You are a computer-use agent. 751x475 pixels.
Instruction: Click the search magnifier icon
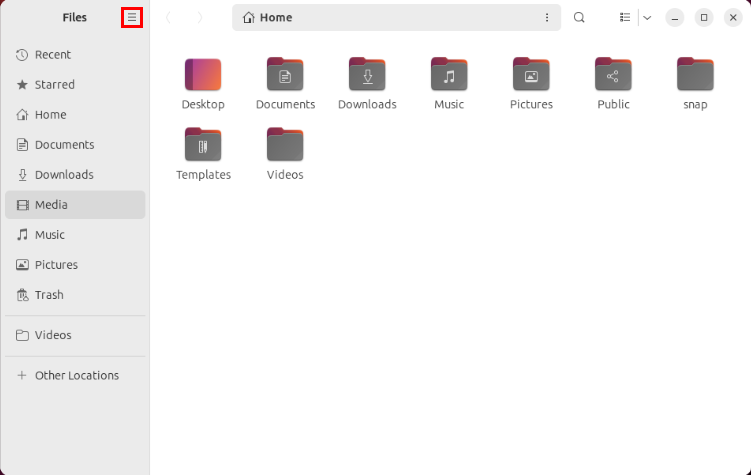(x=579, y=17)
